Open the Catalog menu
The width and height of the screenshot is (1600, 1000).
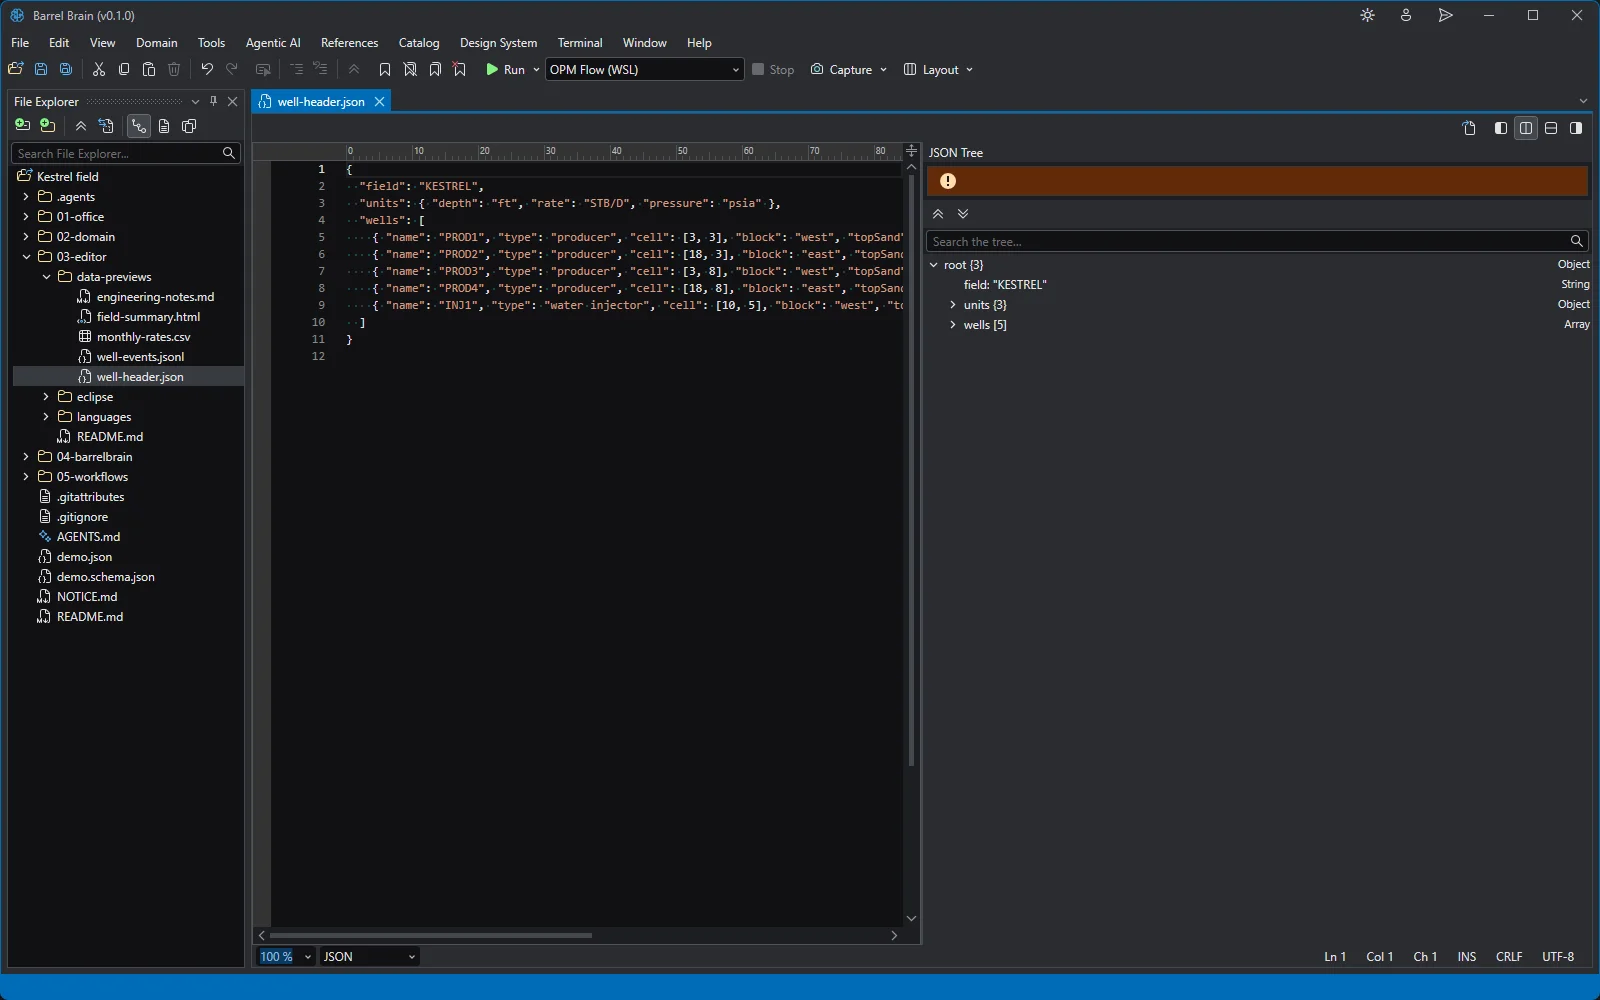coord(419,43)
